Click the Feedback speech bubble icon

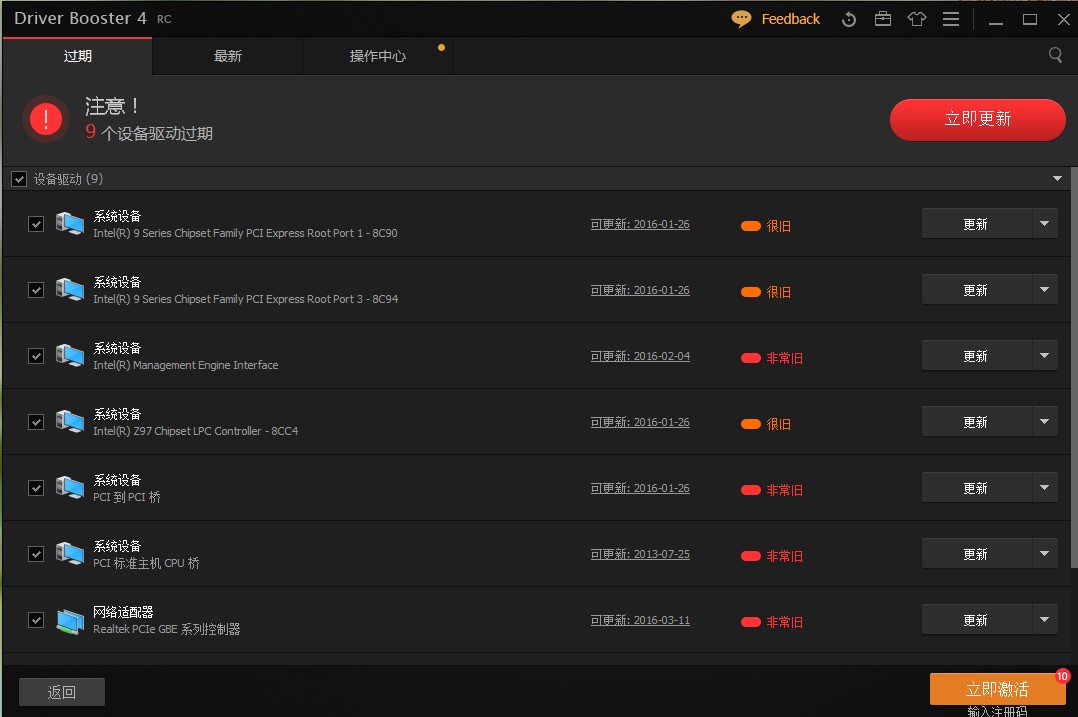pyautogui.click(x=740, y=19)
